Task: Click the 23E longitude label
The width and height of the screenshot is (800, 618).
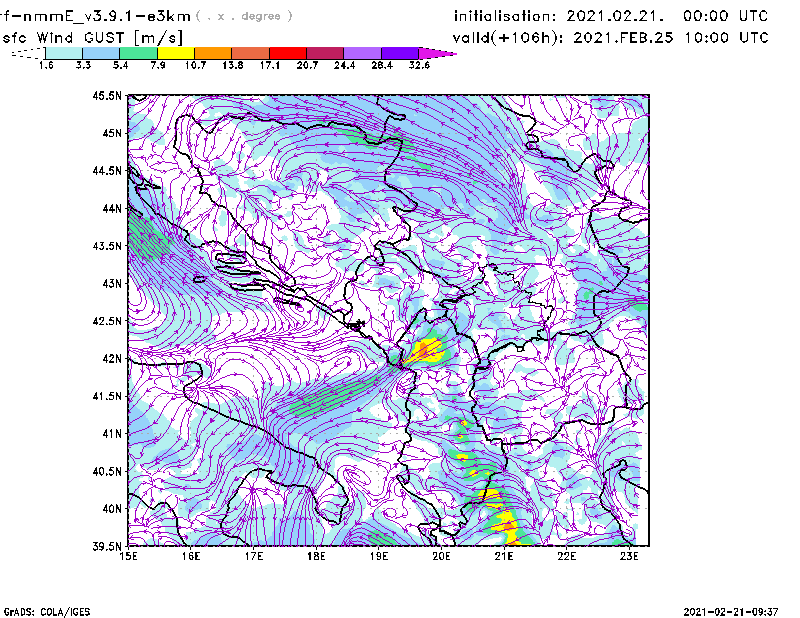Action: [629, 556]
